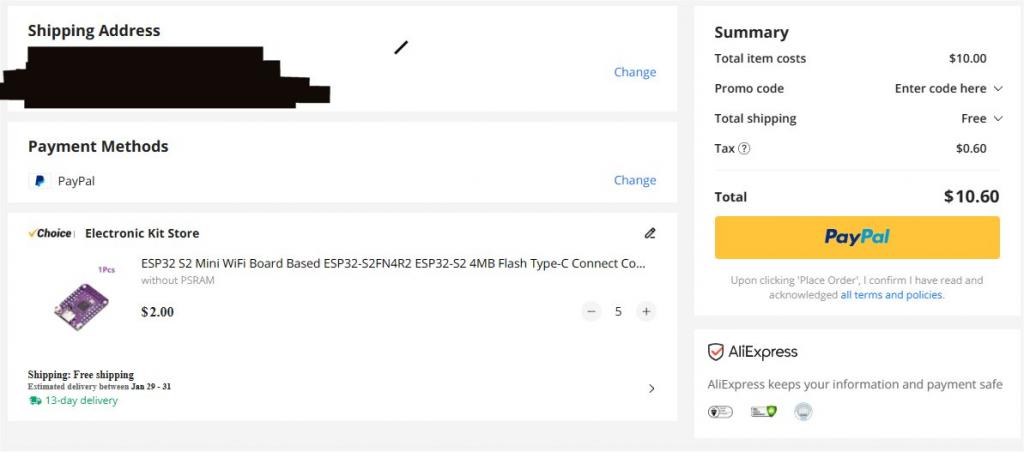Click the tax help question mark icon
This screenshot has height=452, width=1024.
(x=744, y=149)
